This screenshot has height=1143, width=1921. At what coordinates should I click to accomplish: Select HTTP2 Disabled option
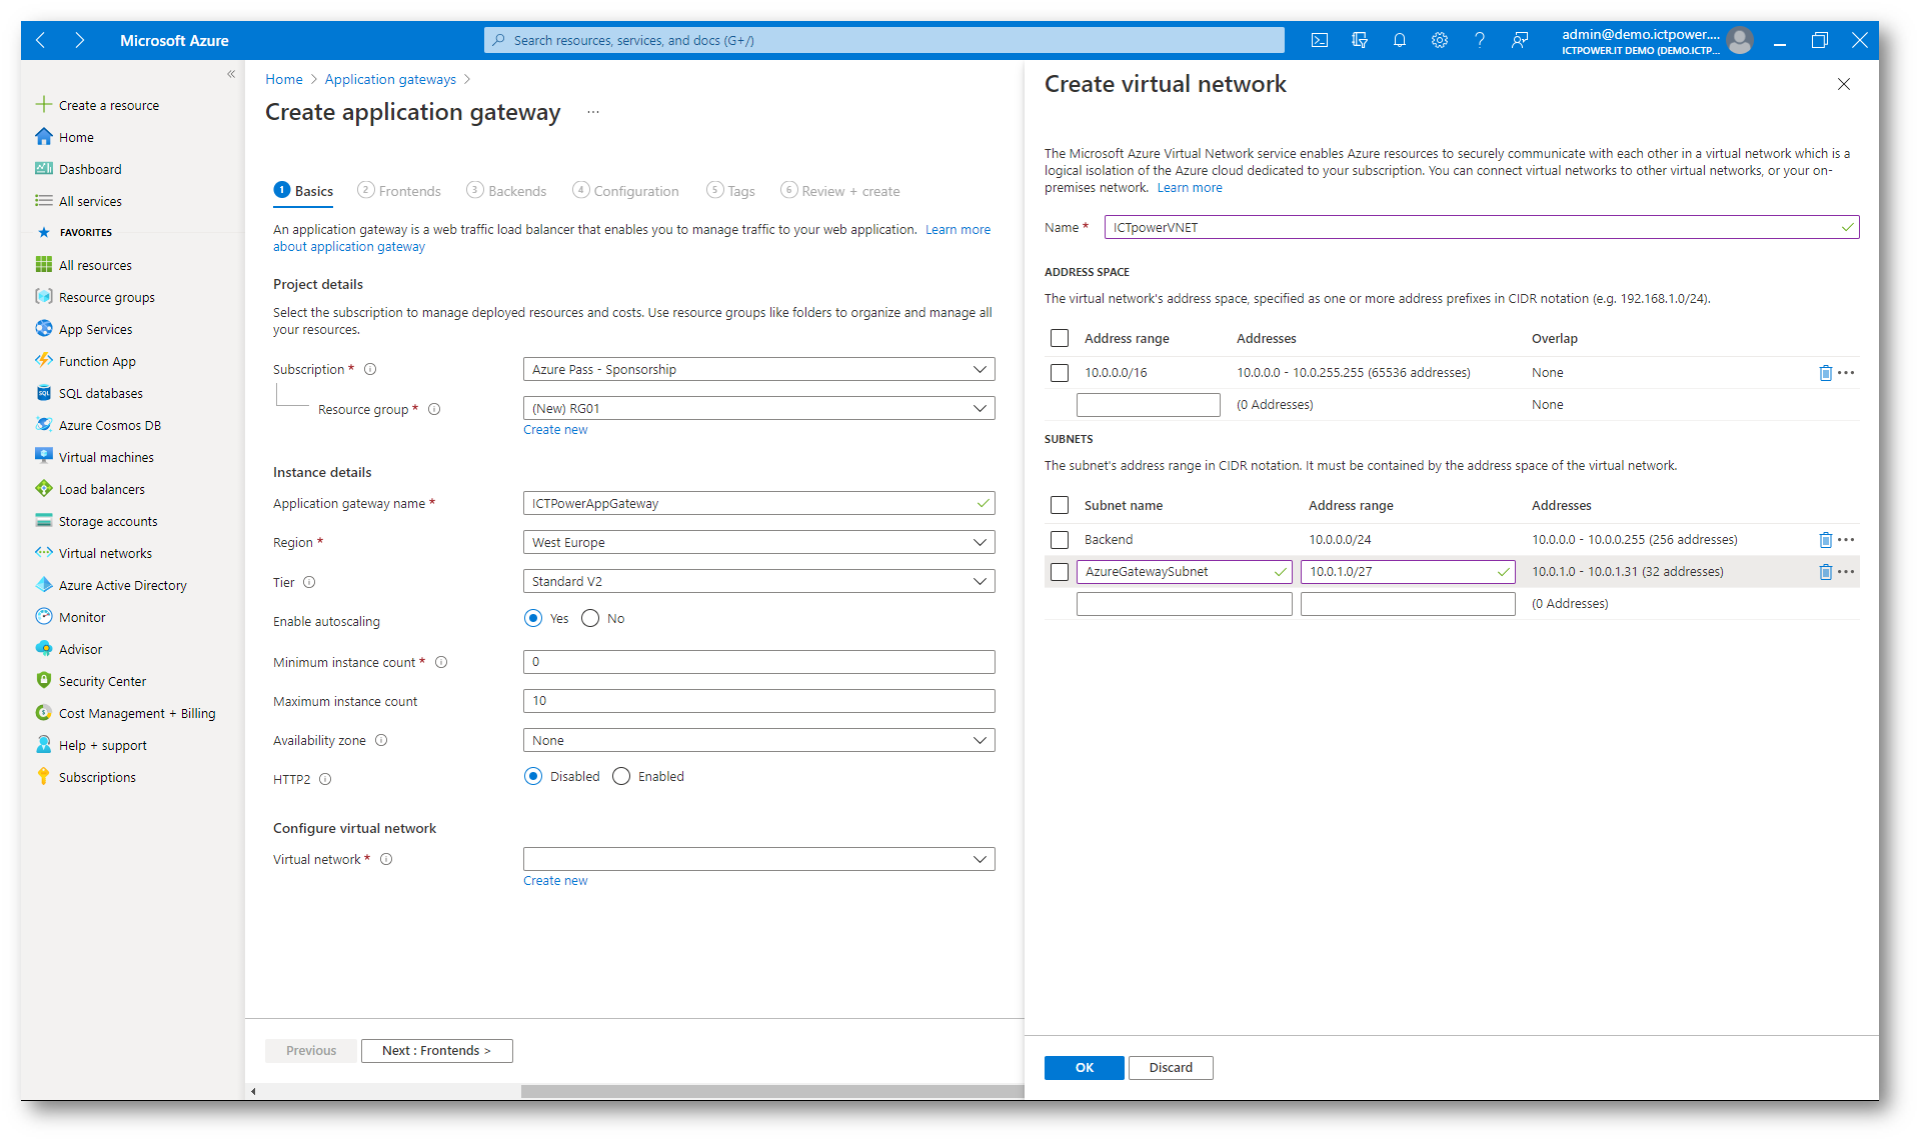point(533,777)
